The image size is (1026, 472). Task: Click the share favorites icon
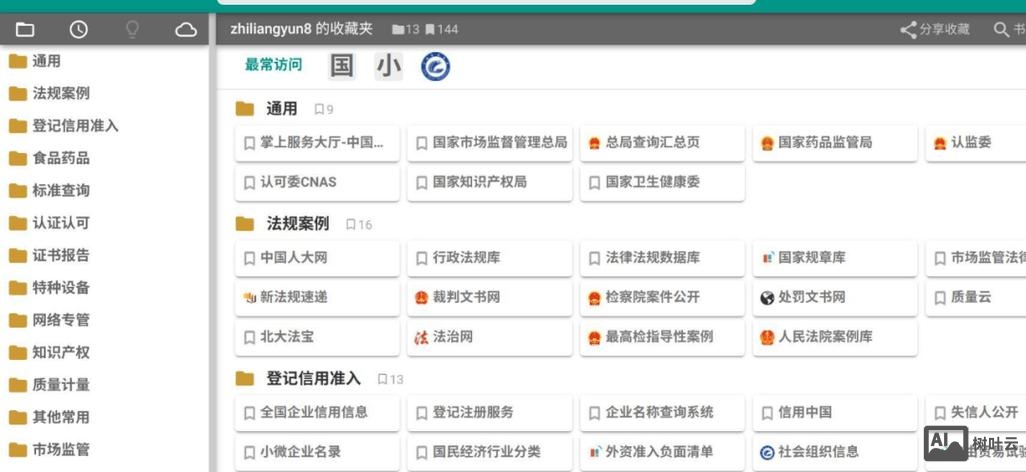(908, 29)
